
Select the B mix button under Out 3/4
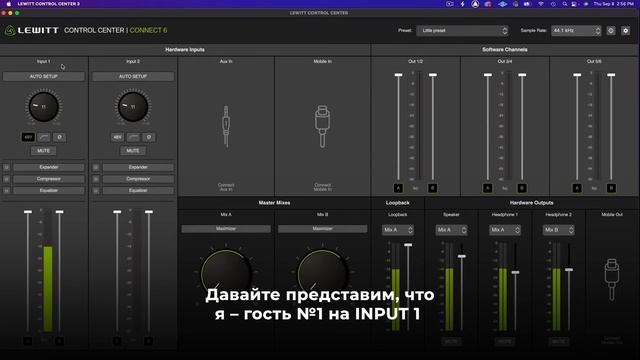pos(522,188)
